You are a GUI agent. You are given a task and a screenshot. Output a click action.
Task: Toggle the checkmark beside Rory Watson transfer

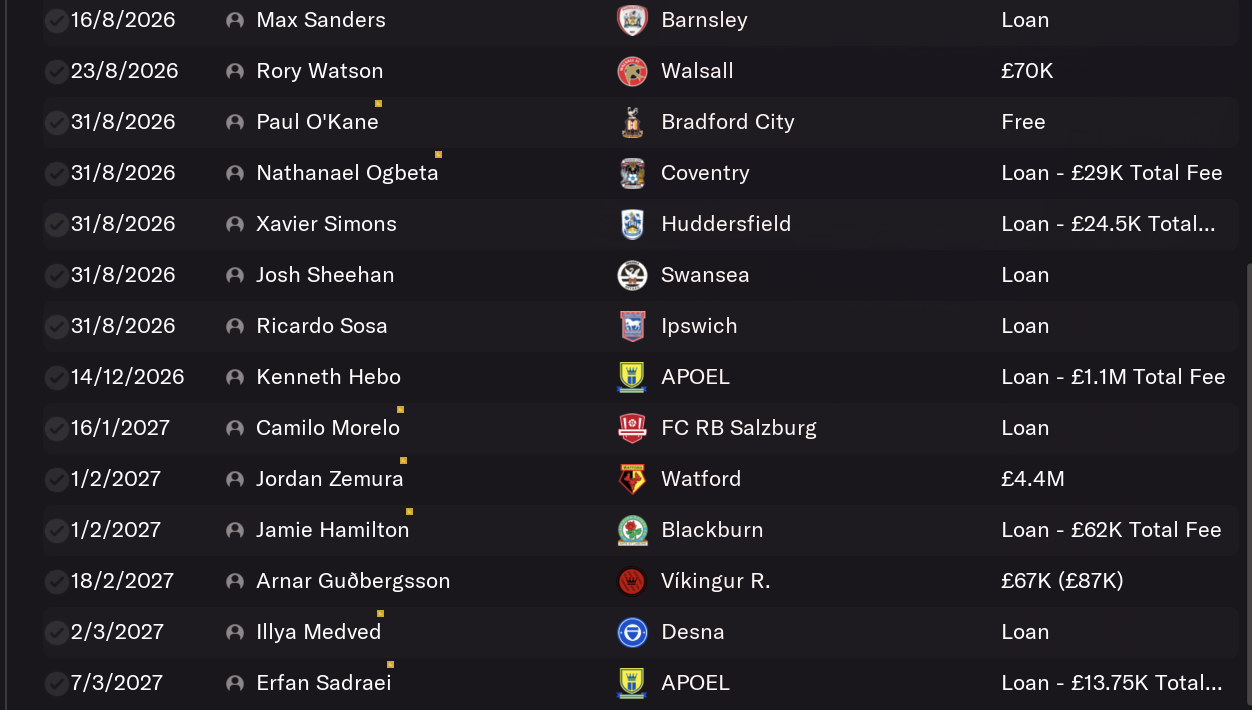tap(56, 71)
